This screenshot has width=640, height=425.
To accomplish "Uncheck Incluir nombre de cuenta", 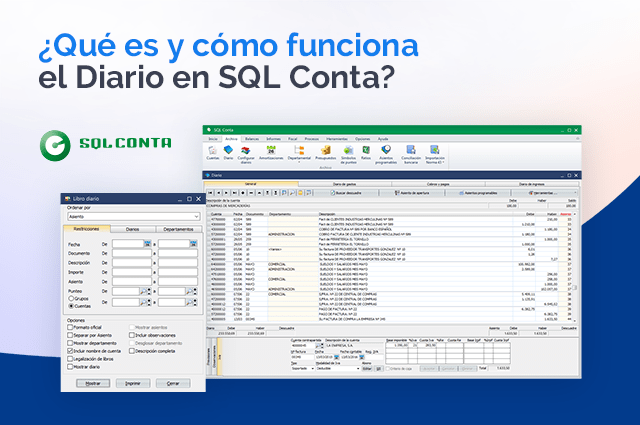I will point(70,351).
